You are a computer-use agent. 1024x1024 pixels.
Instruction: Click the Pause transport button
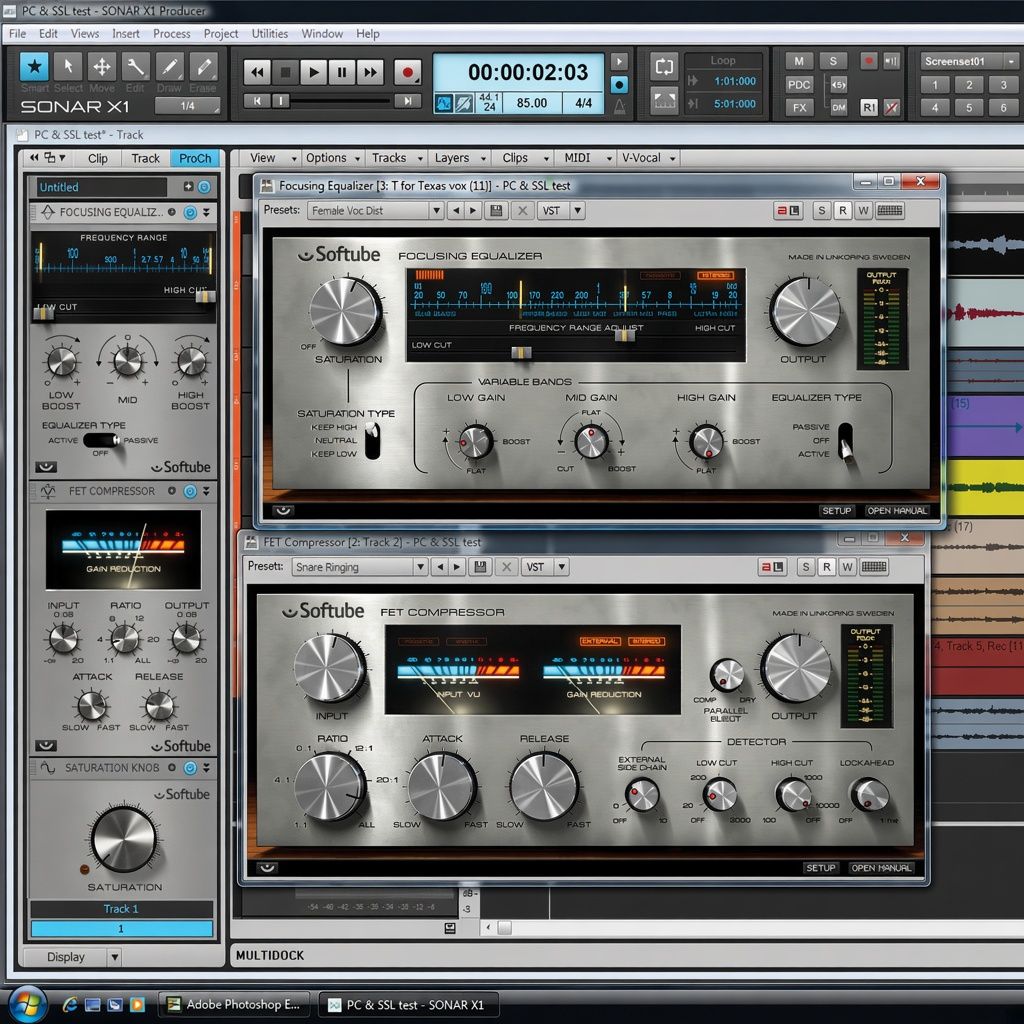click(342, 72)
